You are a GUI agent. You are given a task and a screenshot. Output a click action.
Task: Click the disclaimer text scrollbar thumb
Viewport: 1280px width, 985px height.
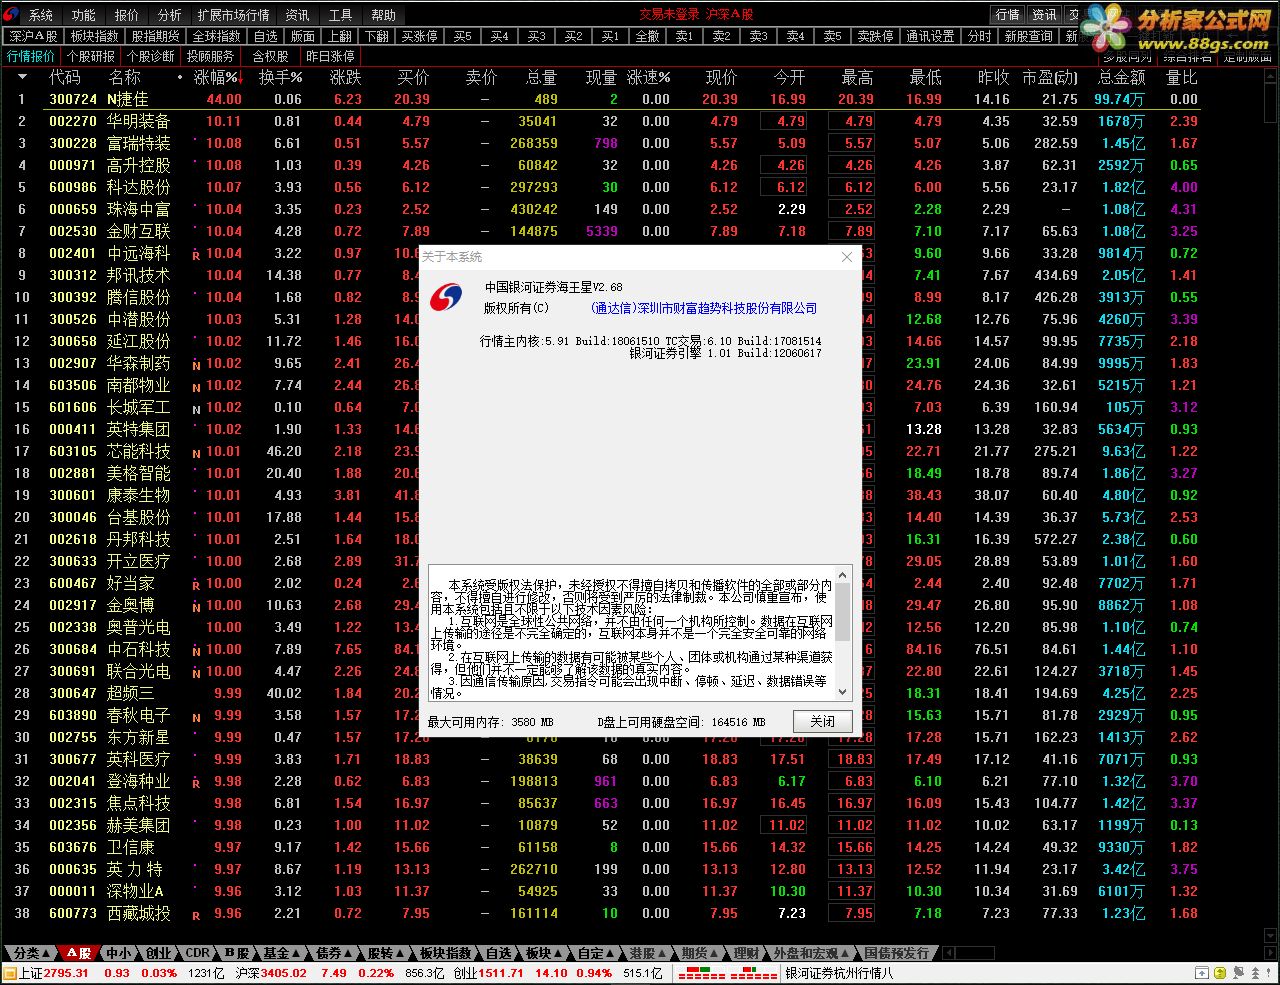[x=842, y=612]
